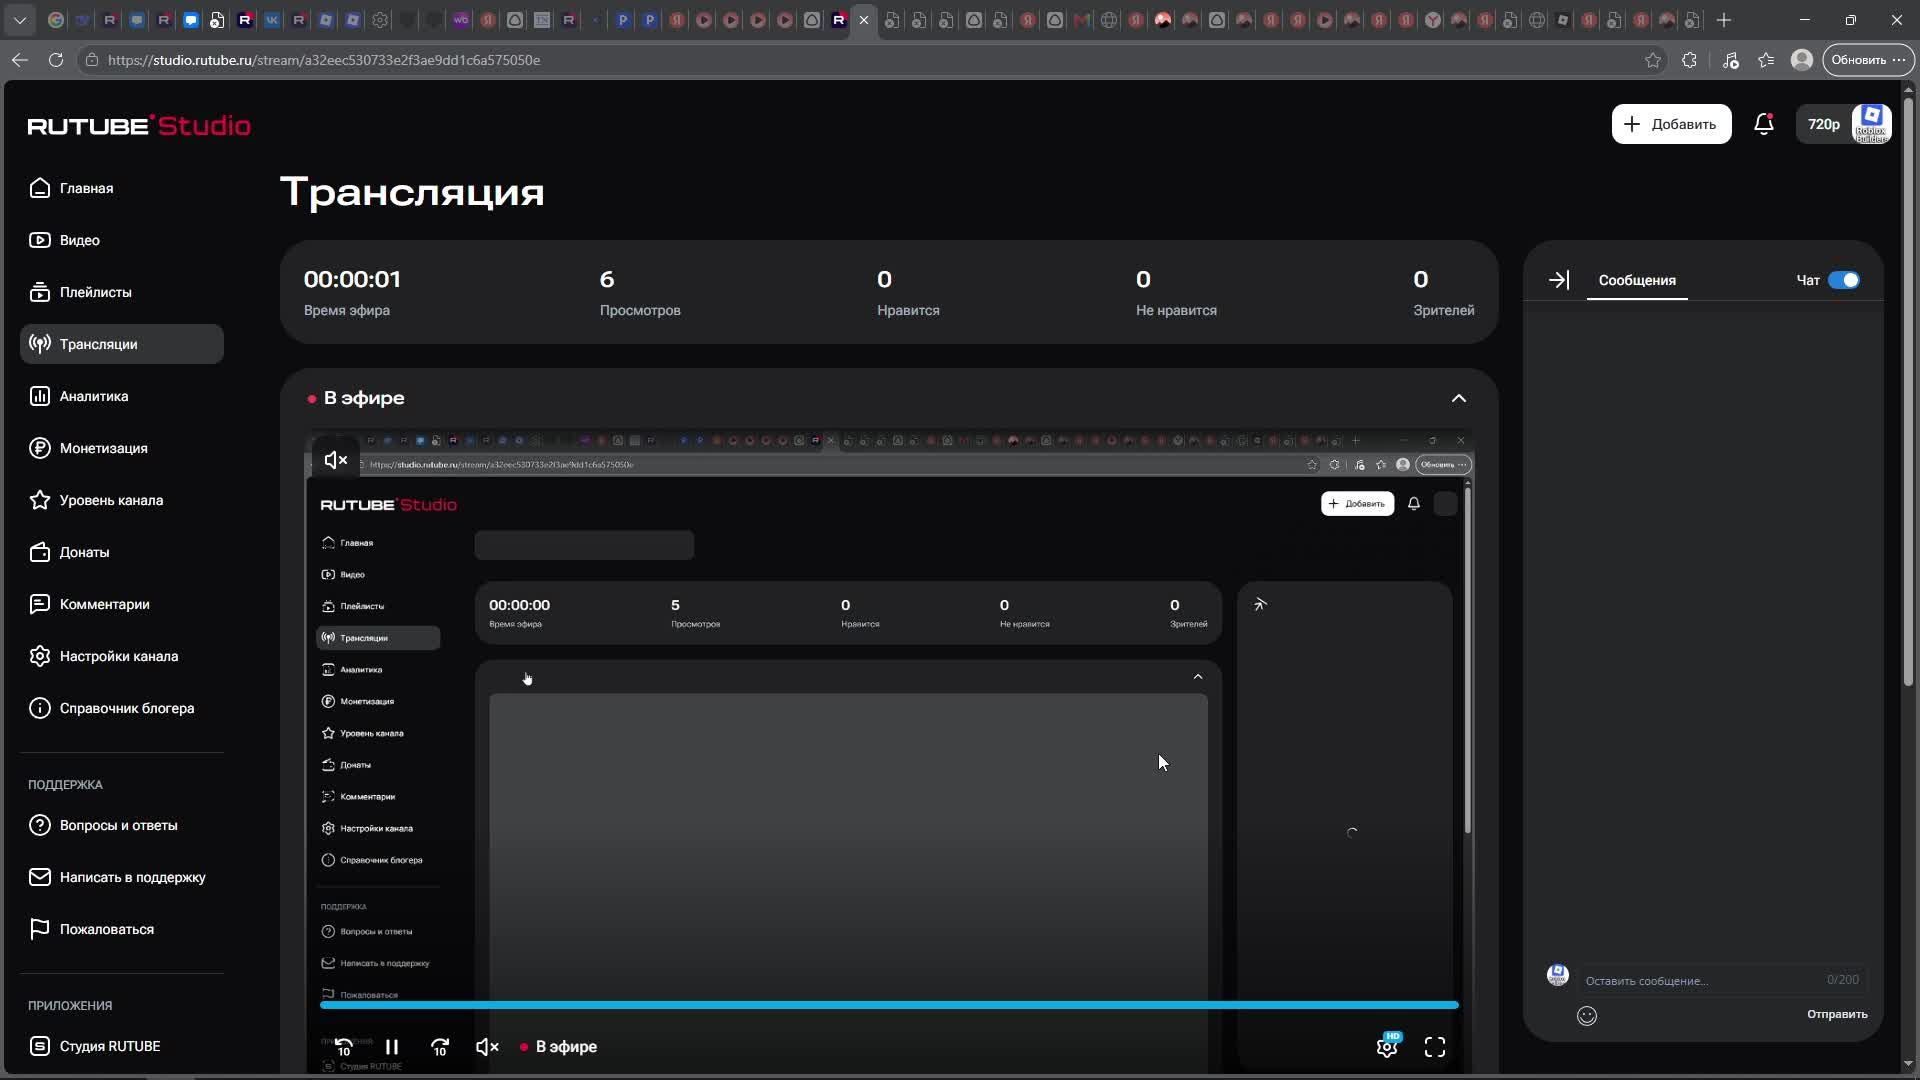Open notifications bell
Screen dimensions: 1920x1080
tap(1764, 124)
